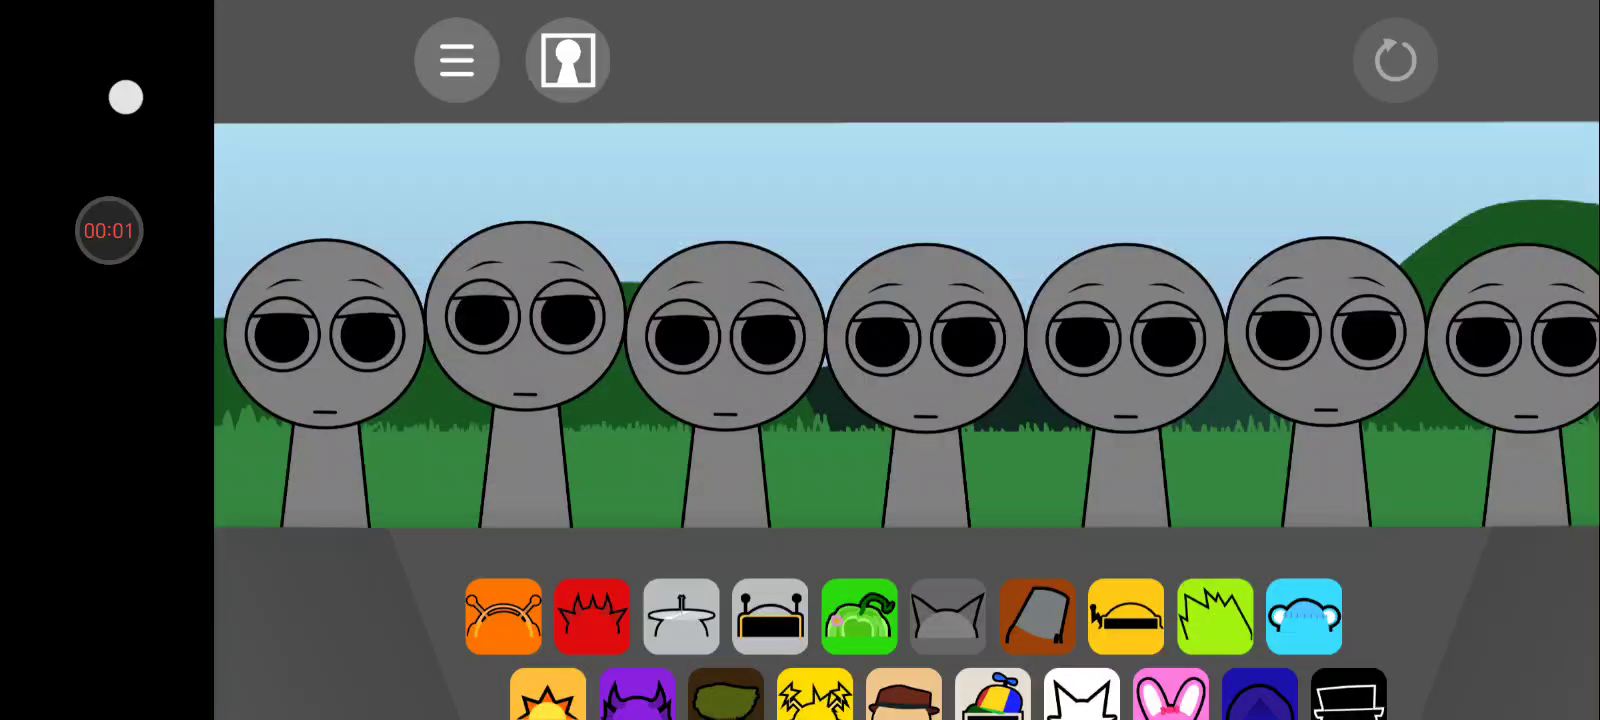1600x720 pixels.
Task: Select the orange antenna headband icon
Action: (503, 616)
